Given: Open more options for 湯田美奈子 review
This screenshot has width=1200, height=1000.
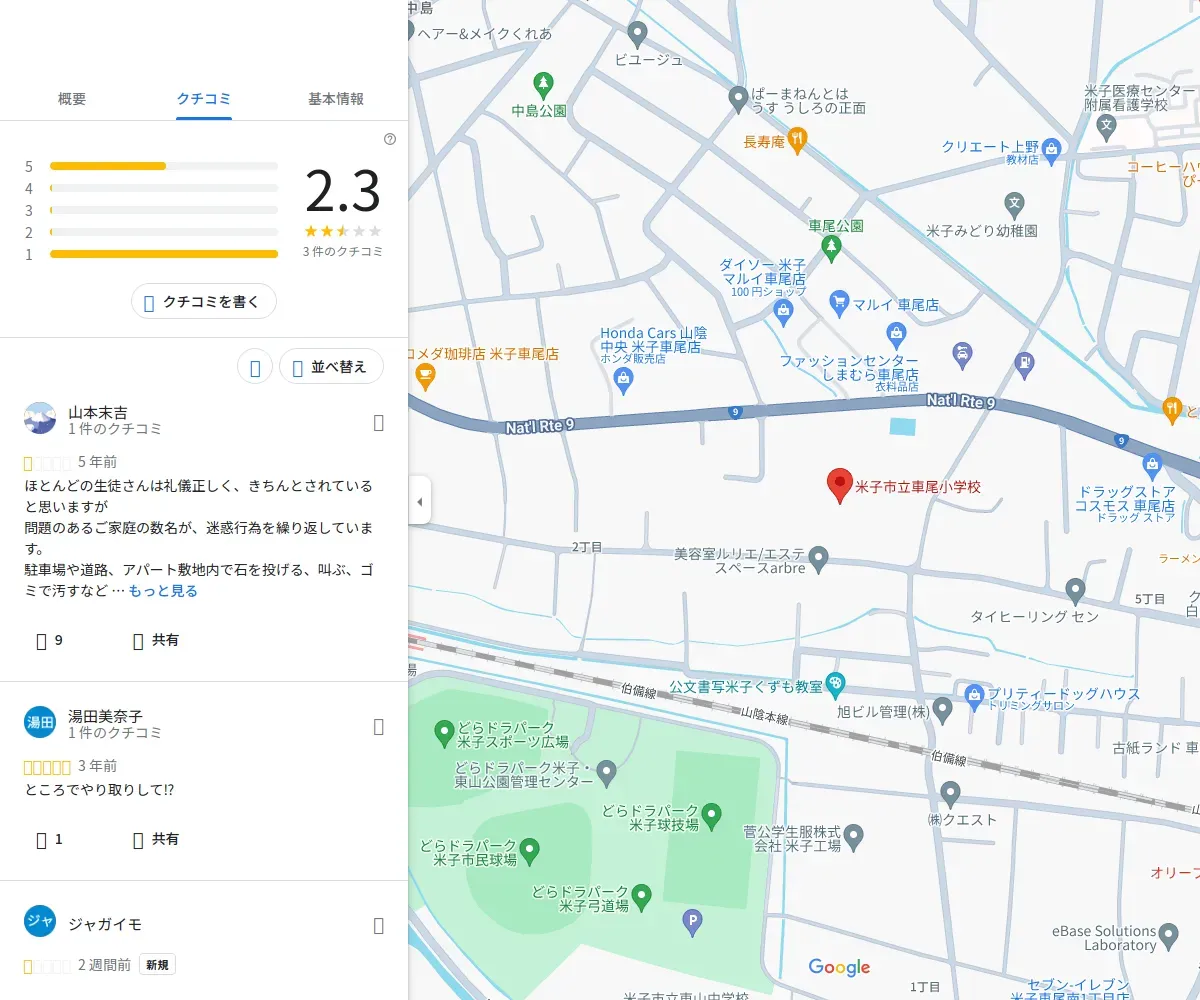Looking at the screenshot, I should click(378, 727).
